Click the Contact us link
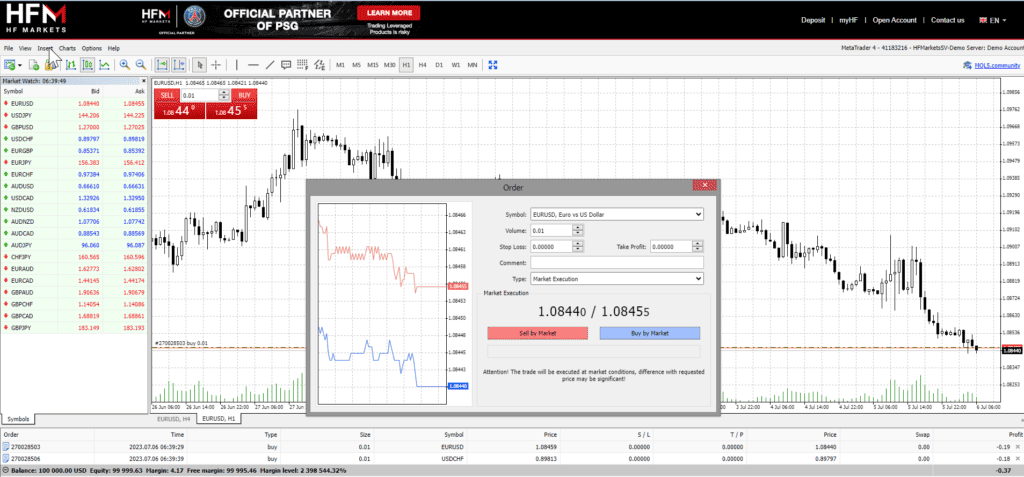Image resolution: width=1024 pixels, height=477 pixels. [948, 20]
